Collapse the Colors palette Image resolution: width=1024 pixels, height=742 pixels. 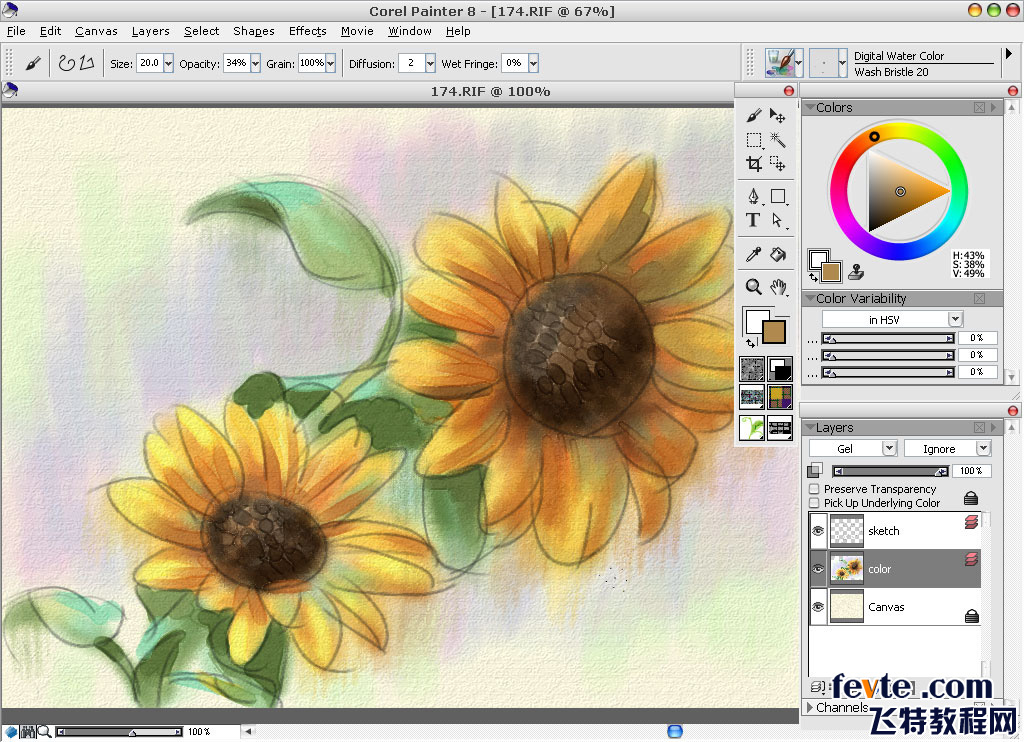coord(810,107)
